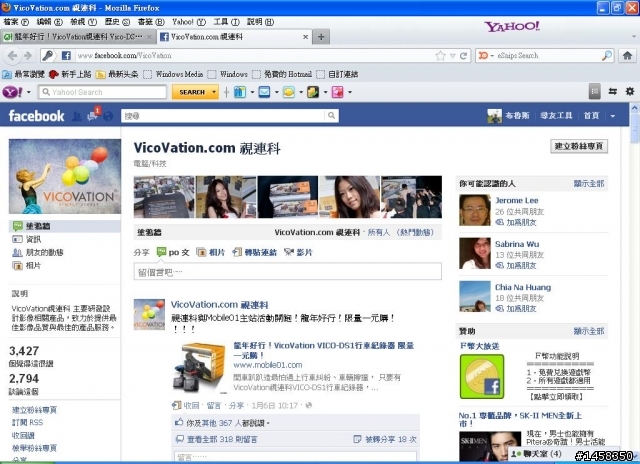Click search magnifier in eSnips Search box
Screen dimensions: 640x464
(x=607, y=56)
